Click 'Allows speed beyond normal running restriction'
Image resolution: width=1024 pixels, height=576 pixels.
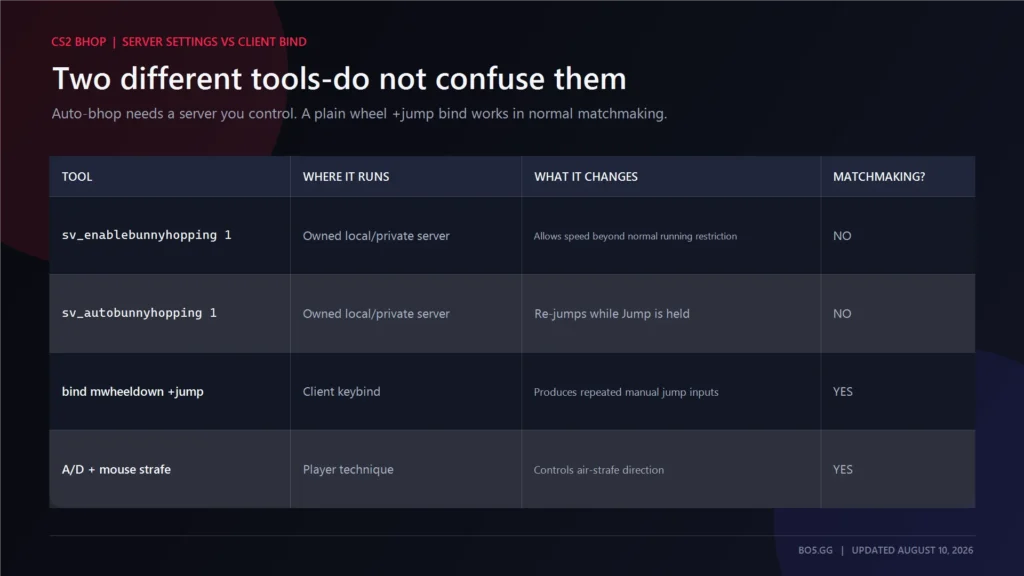click(635, 236)
